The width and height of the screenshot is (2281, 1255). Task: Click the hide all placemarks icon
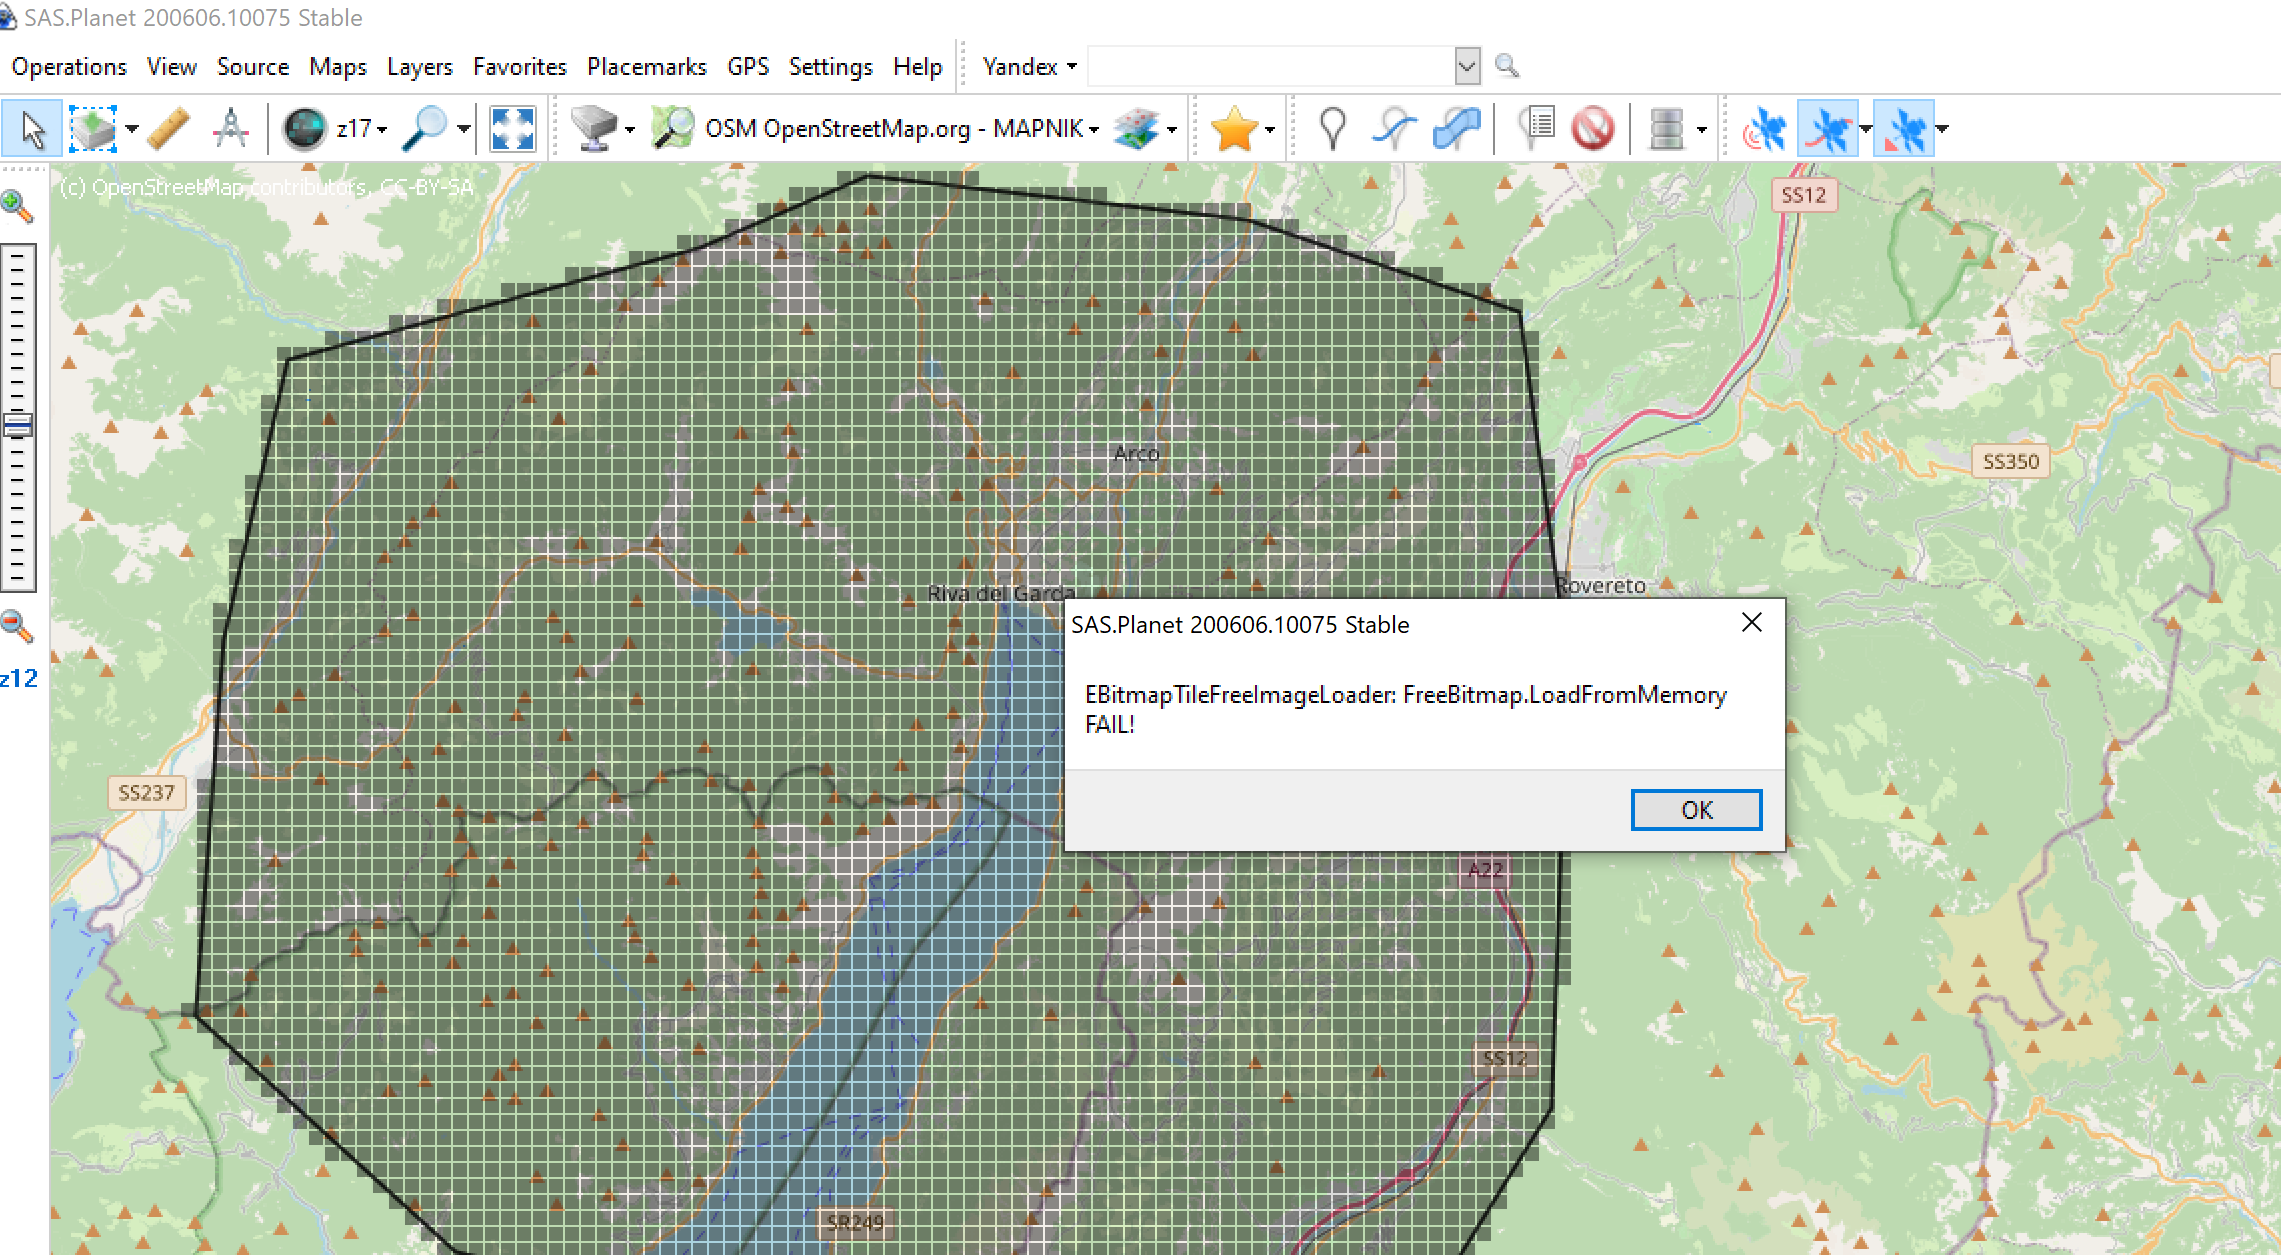tap(1592, 129)
